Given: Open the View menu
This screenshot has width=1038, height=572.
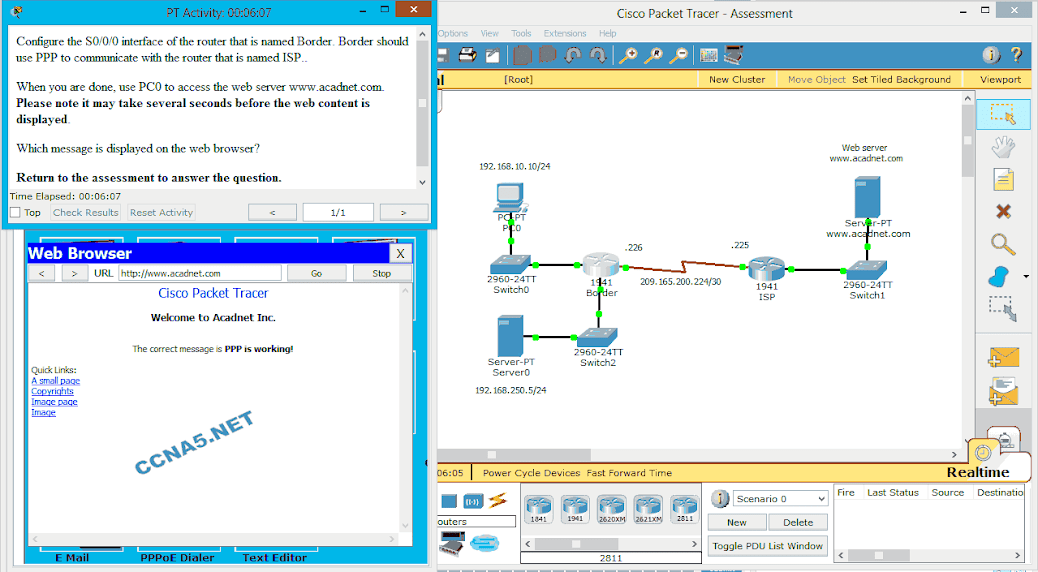Looking at the screenshot, I should coord(490,33).
